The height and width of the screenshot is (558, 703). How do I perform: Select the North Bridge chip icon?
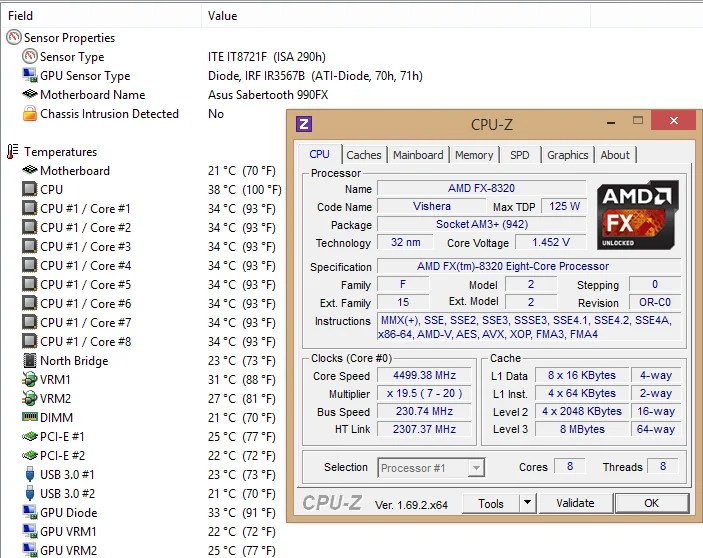tap(30, 360)
